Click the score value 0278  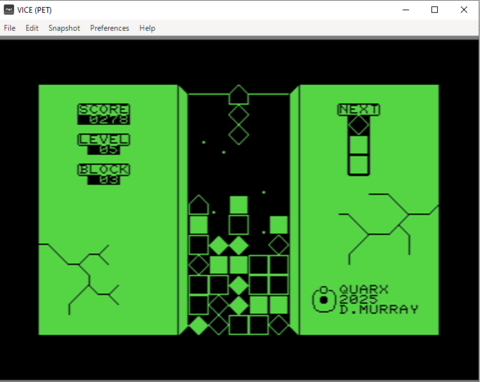pyautogui.click(x=109, y=120)
